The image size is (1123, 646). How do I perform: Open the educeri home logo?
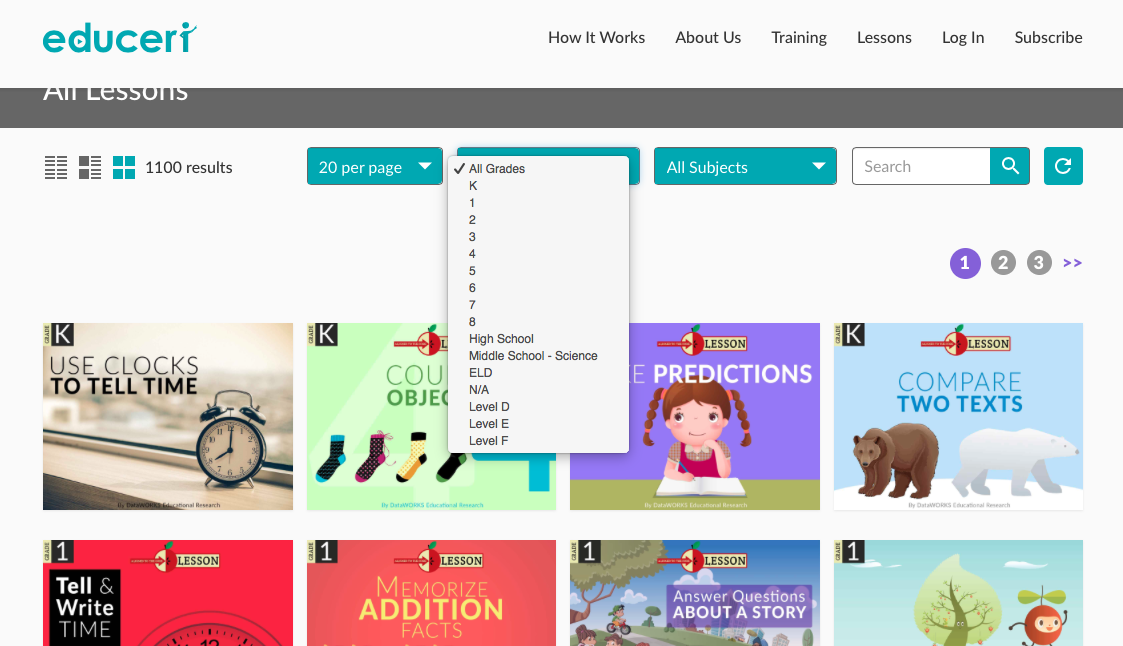tap(118, 37)
